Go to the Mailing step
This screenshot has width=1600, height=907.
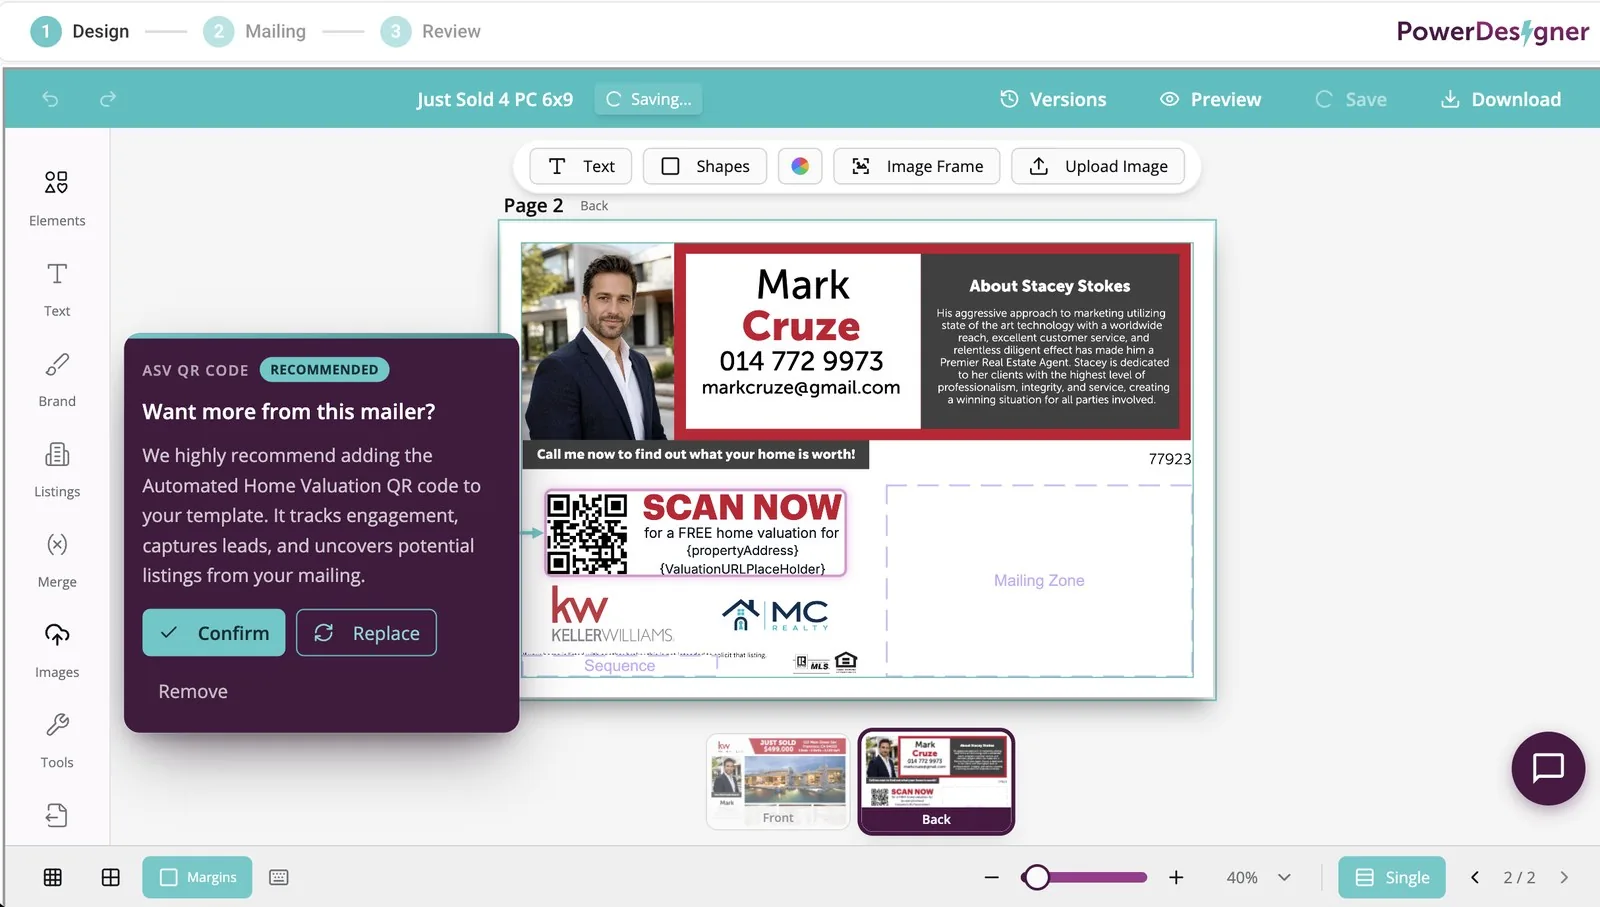pyautogui.click(x=255, y=31)
